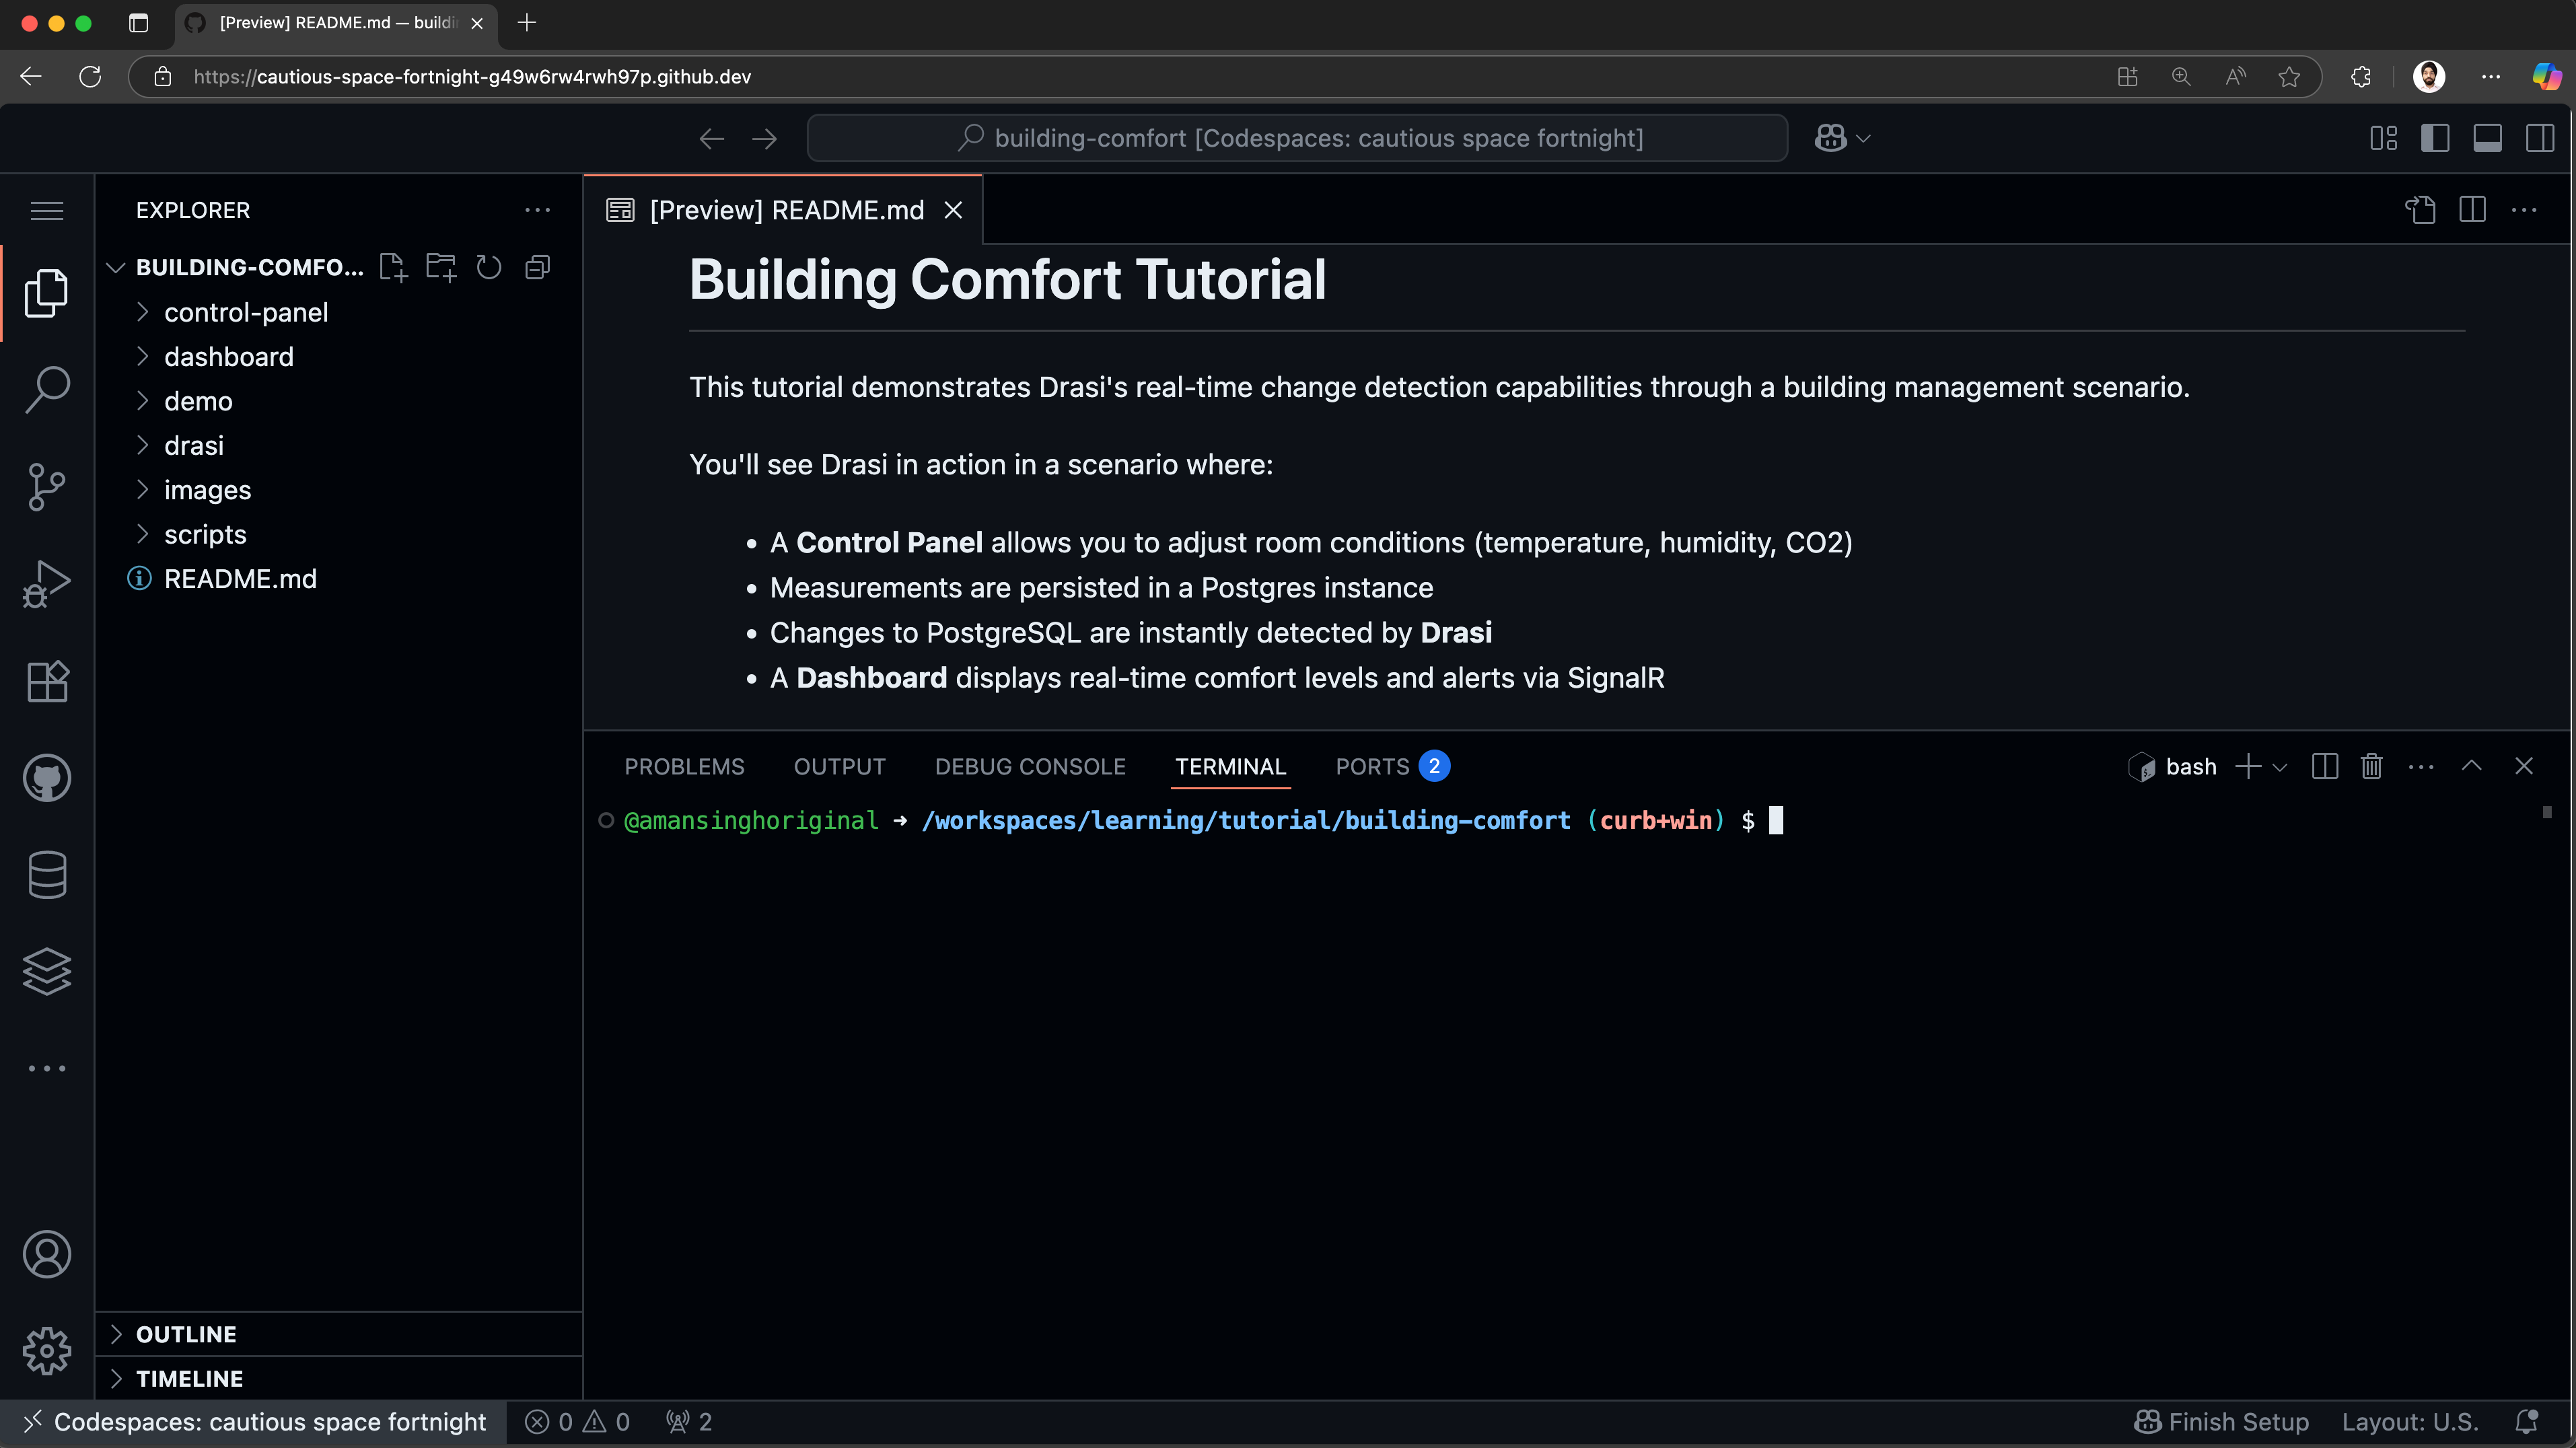Collapse all folders in the Explorer
This screenshot has height=1448, width=2576.
click(x=537, y=266)
